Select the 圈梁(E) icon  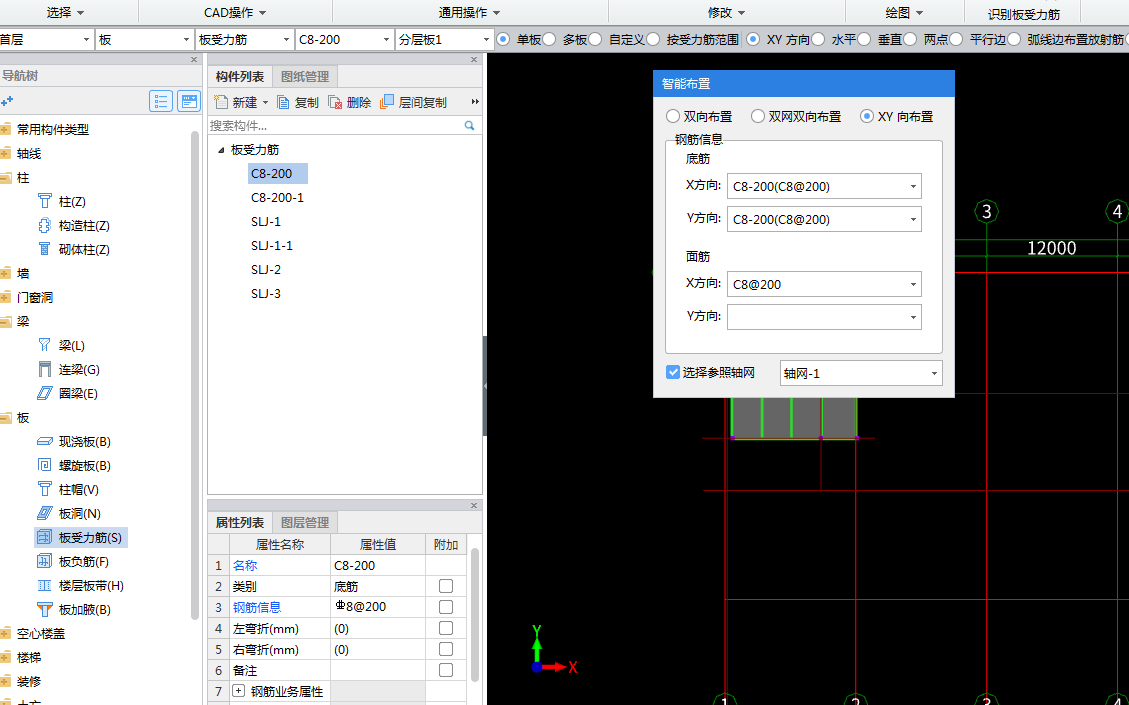pyautogui.click(x=45, y=393)
